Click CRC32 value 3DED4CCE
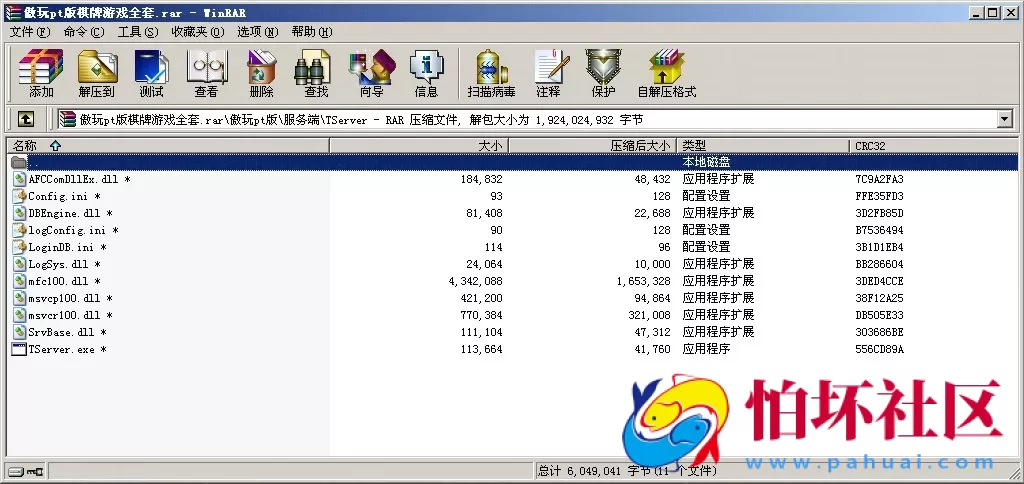Image resolution: width=1024 pixels, height=484 pixels. (879, 281)
